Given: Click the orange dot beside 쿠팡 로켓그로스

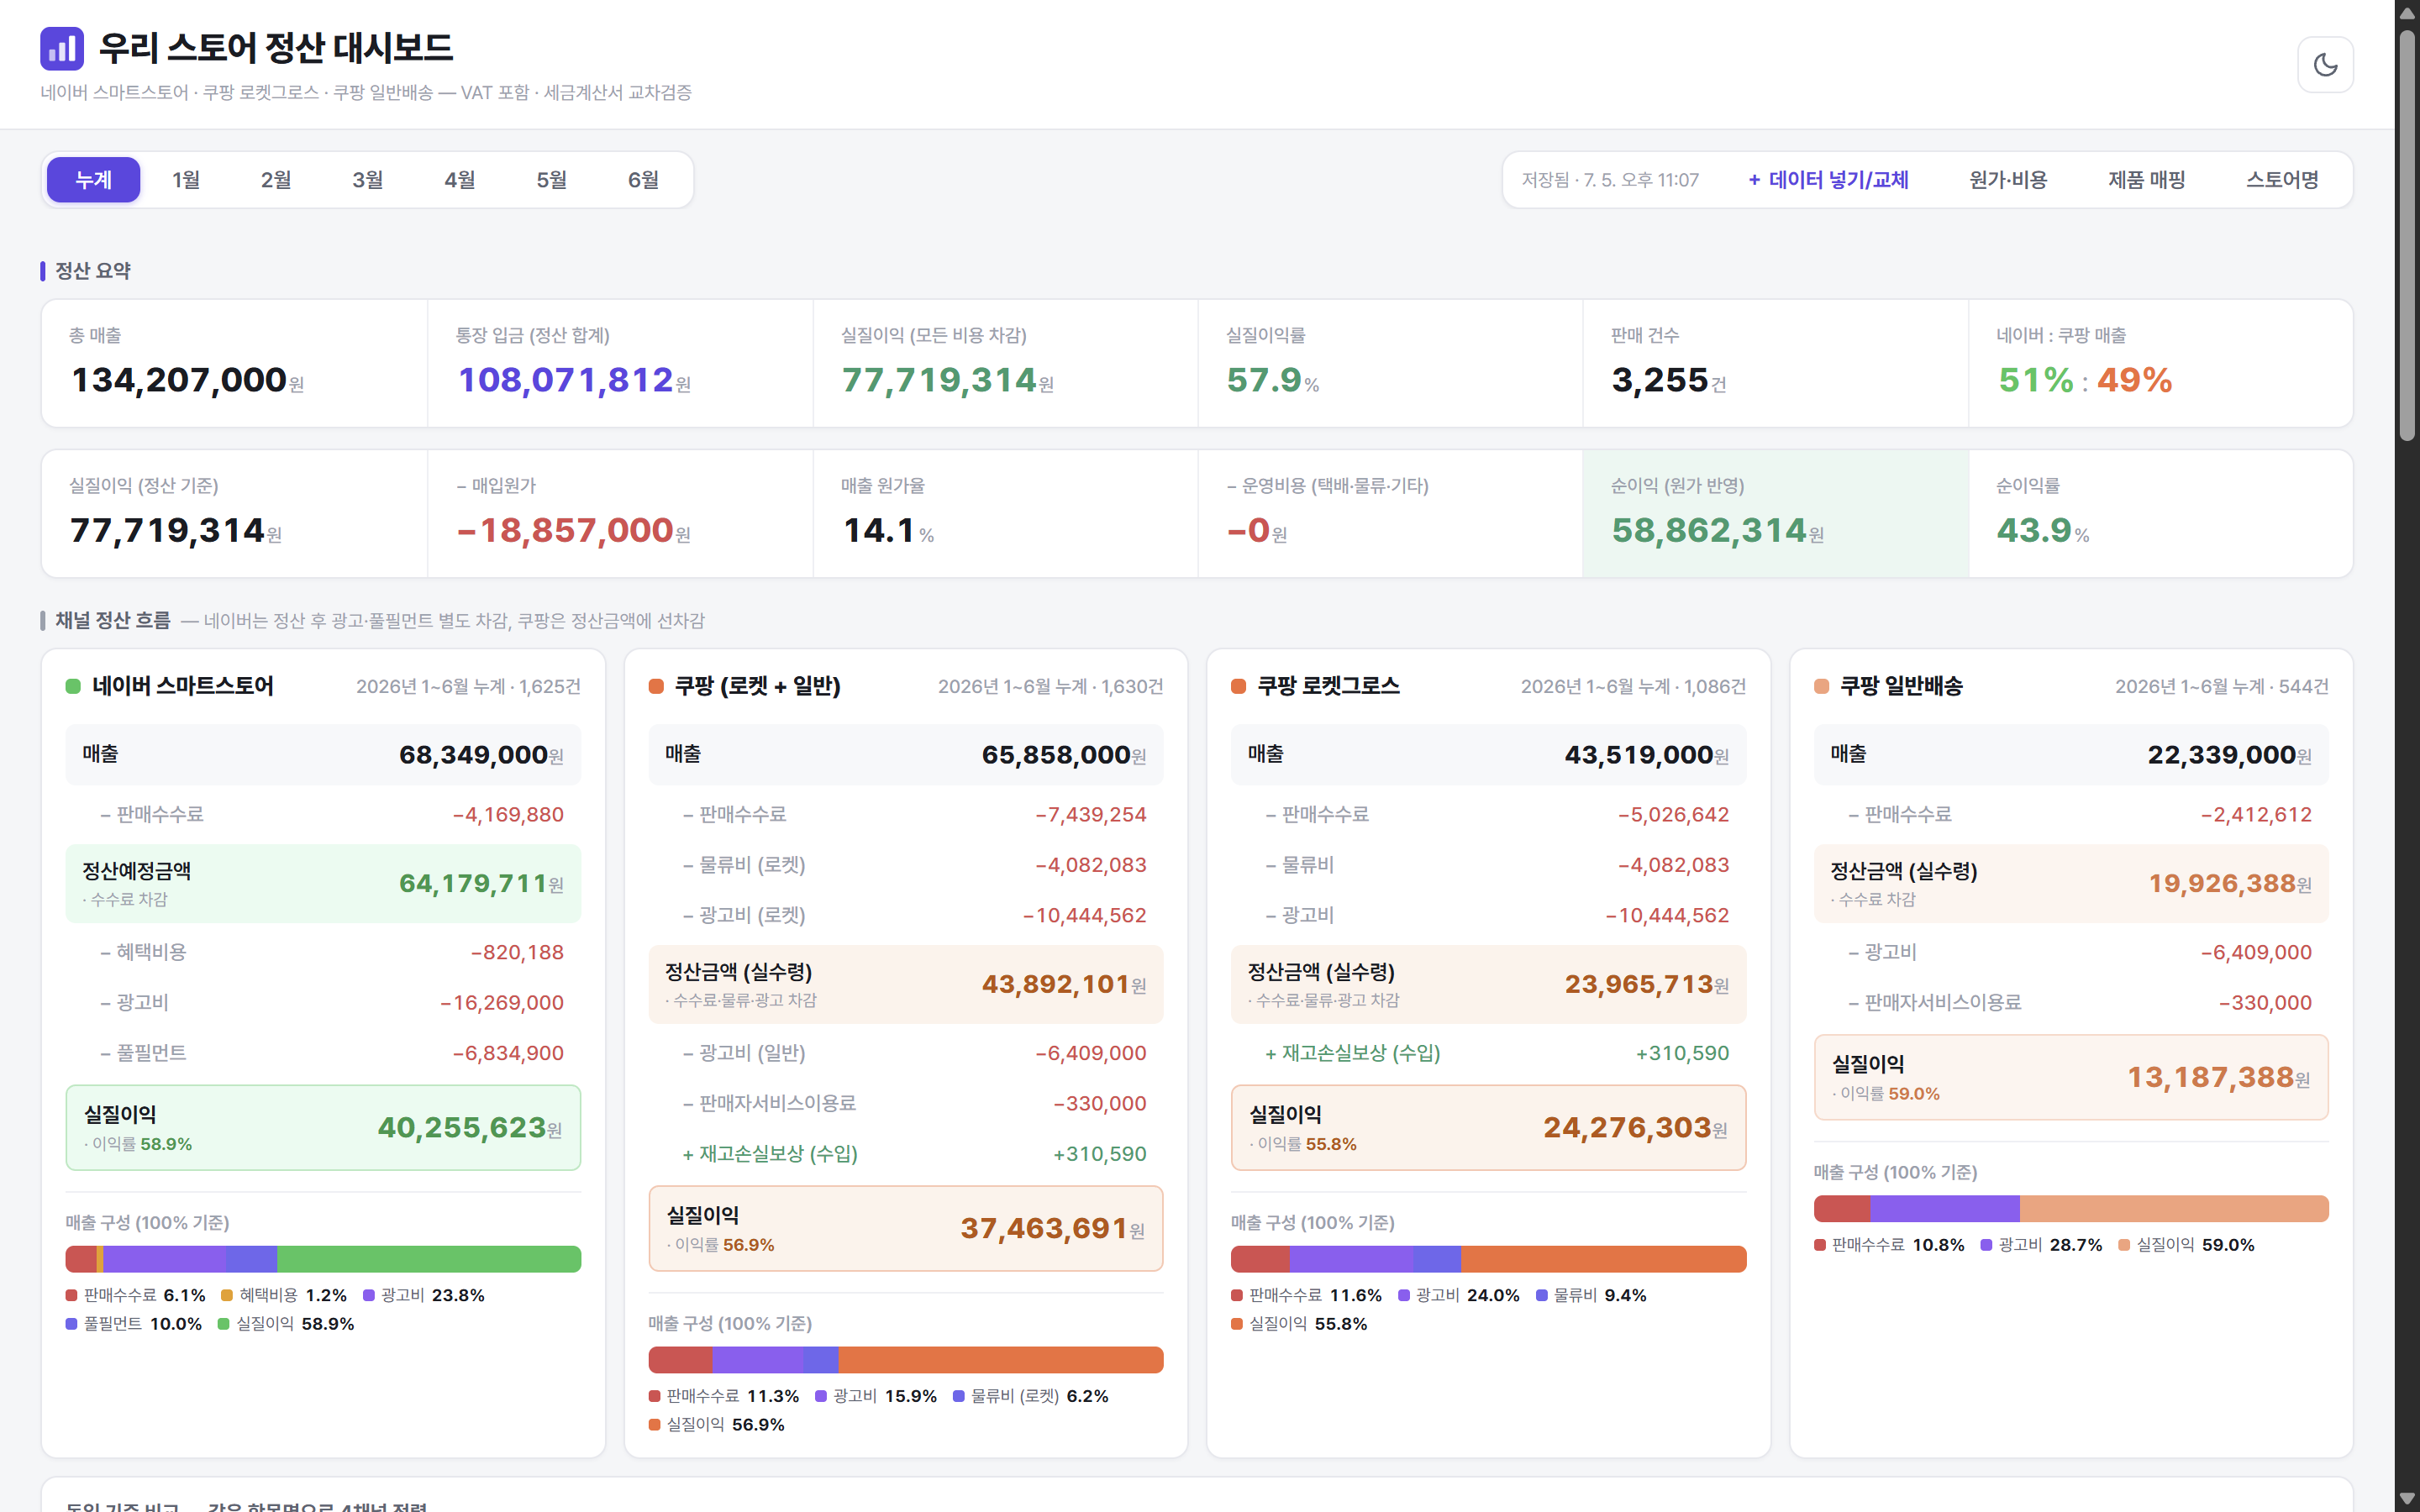Looking at the screenshot, I should 1238,686.
